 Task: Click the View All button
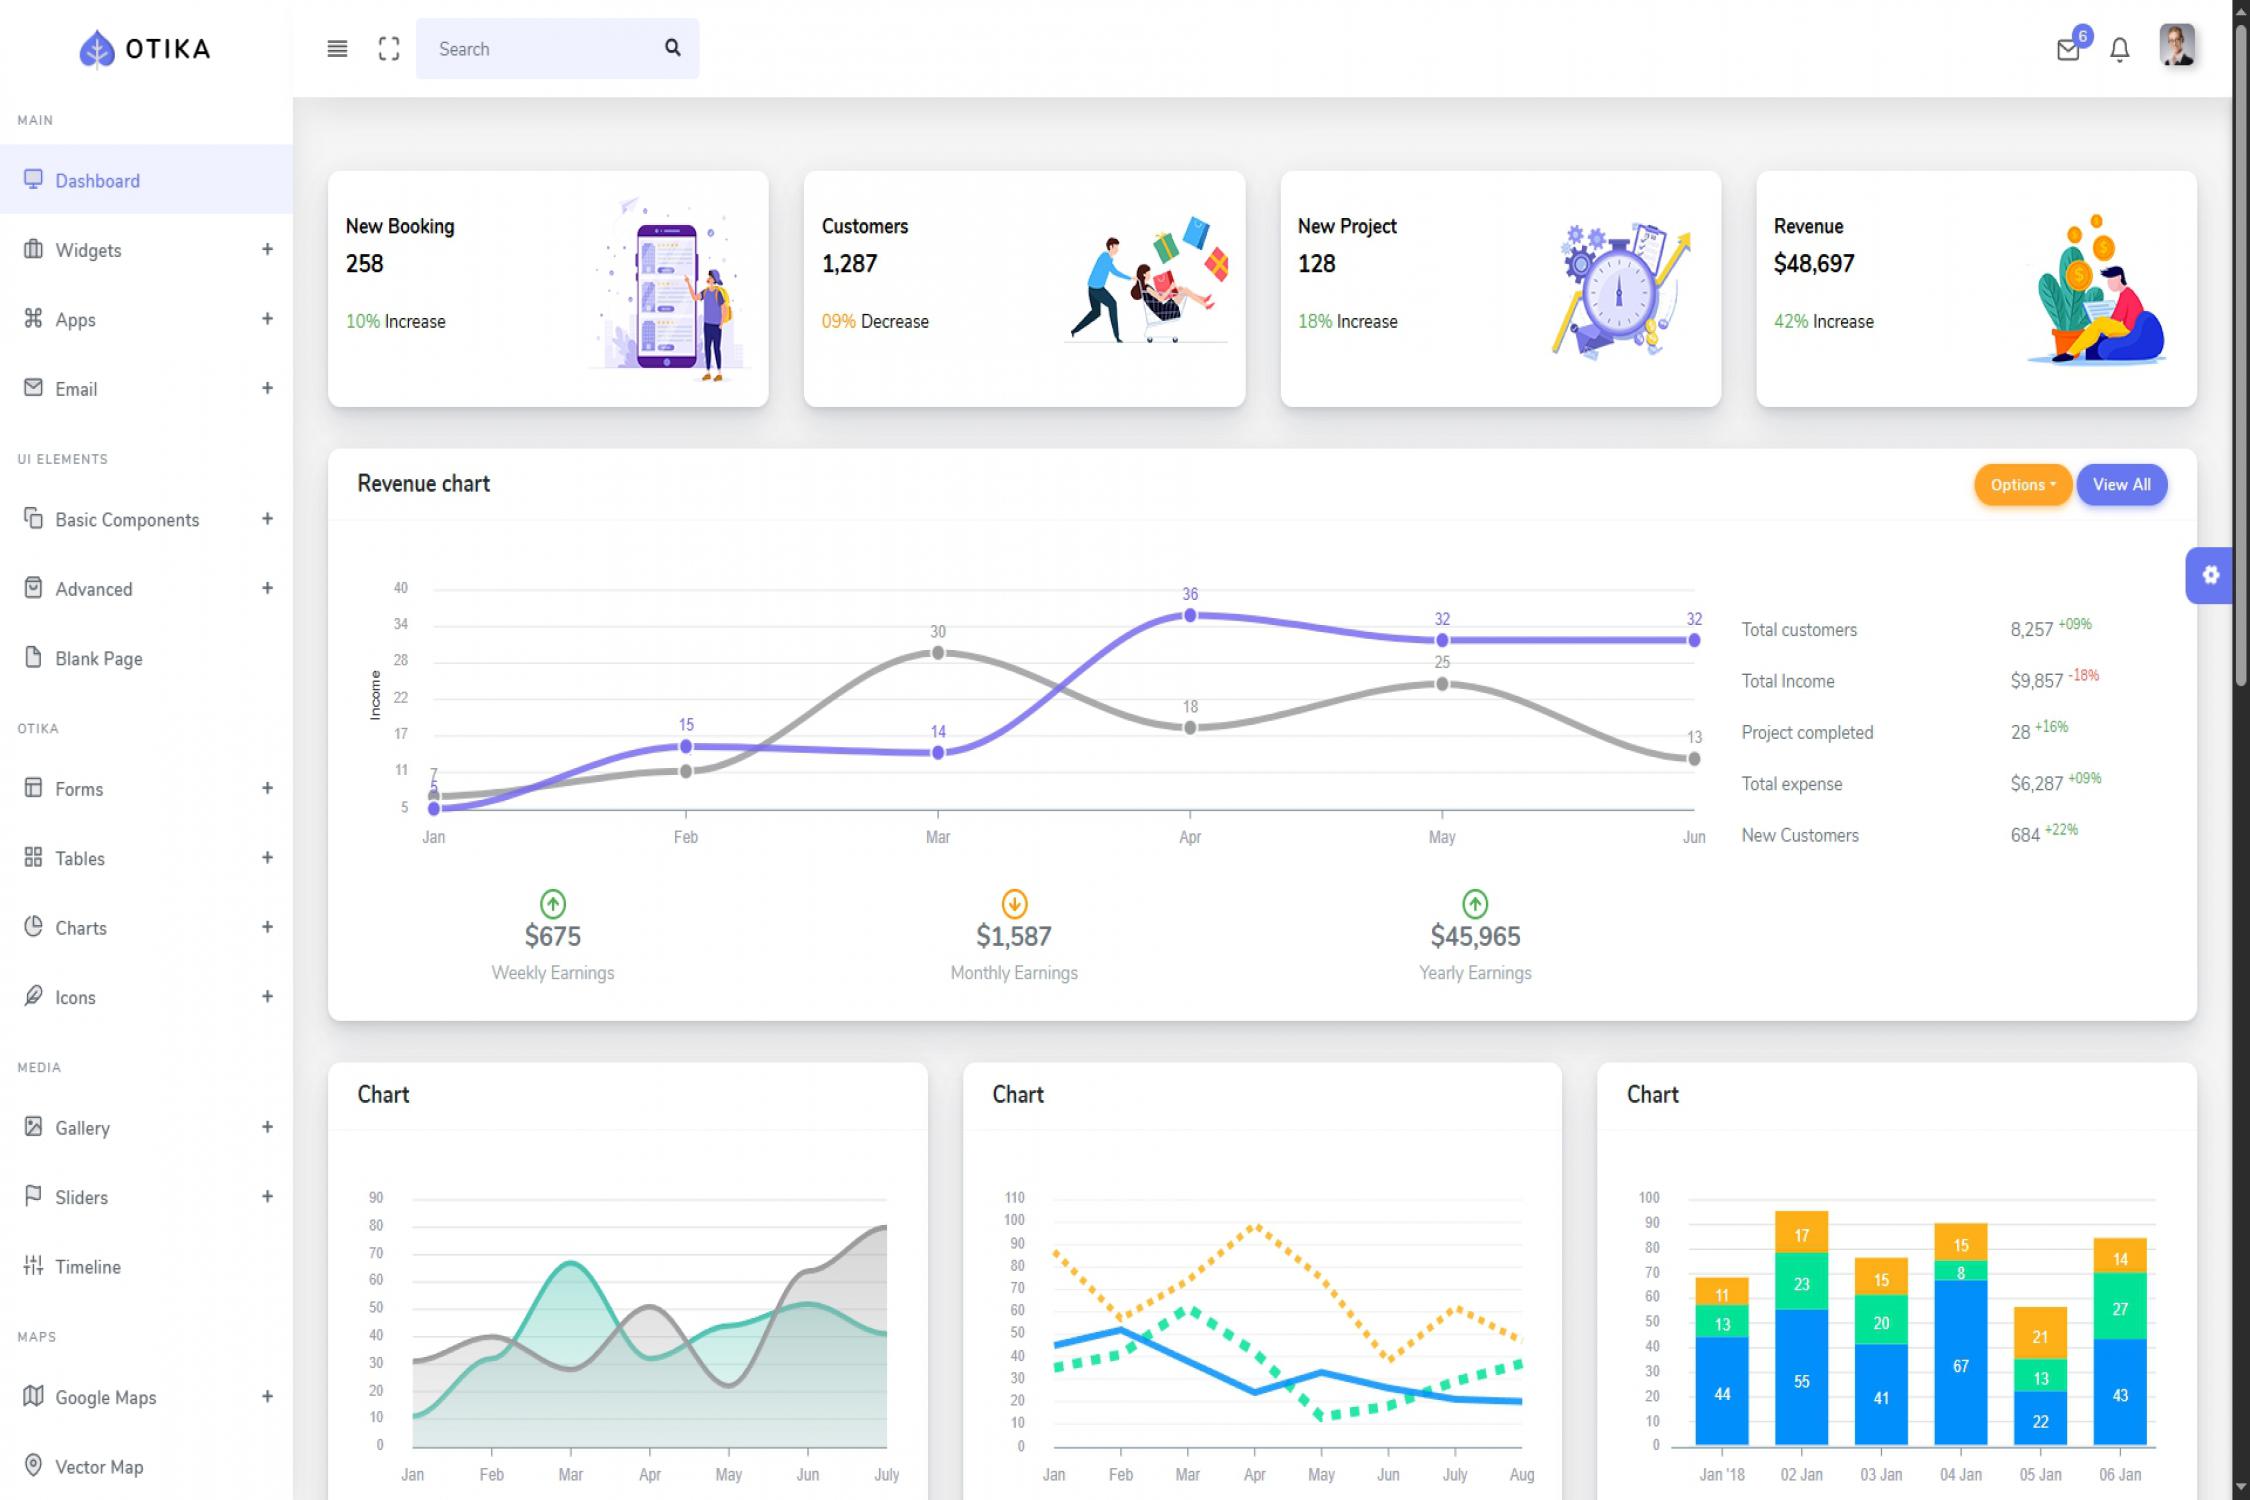2121,484
